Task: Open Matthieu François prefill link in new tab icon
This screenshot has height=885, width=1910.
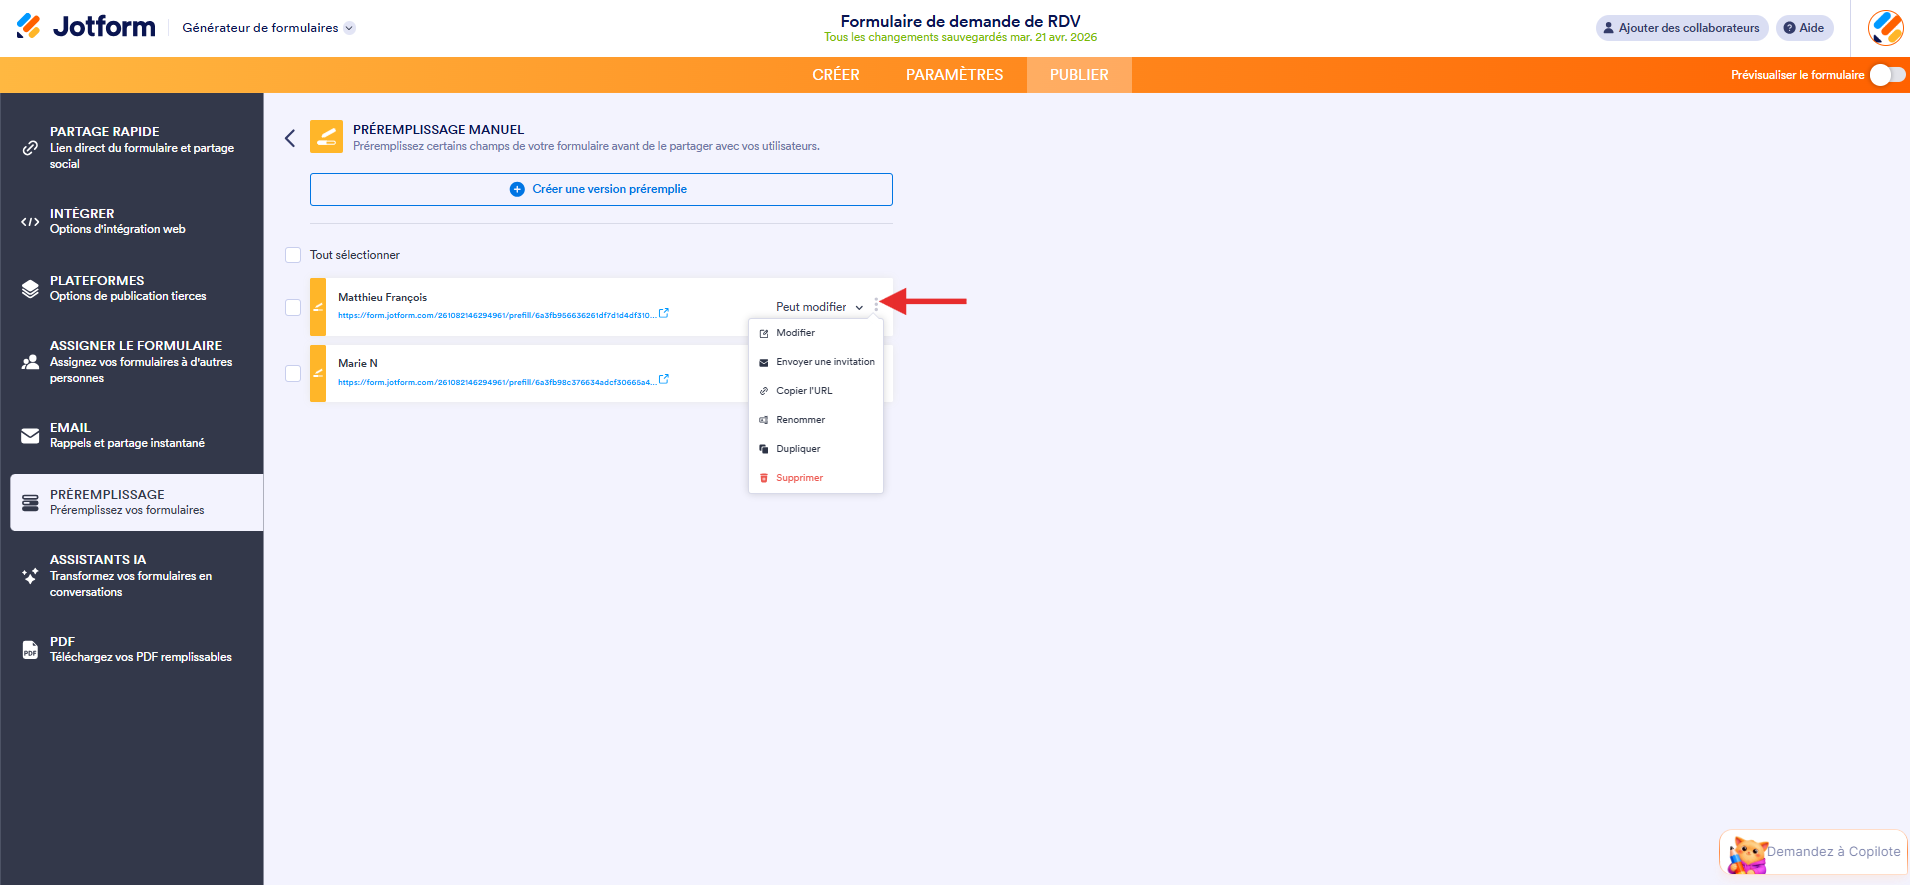Action: (664, 313)
